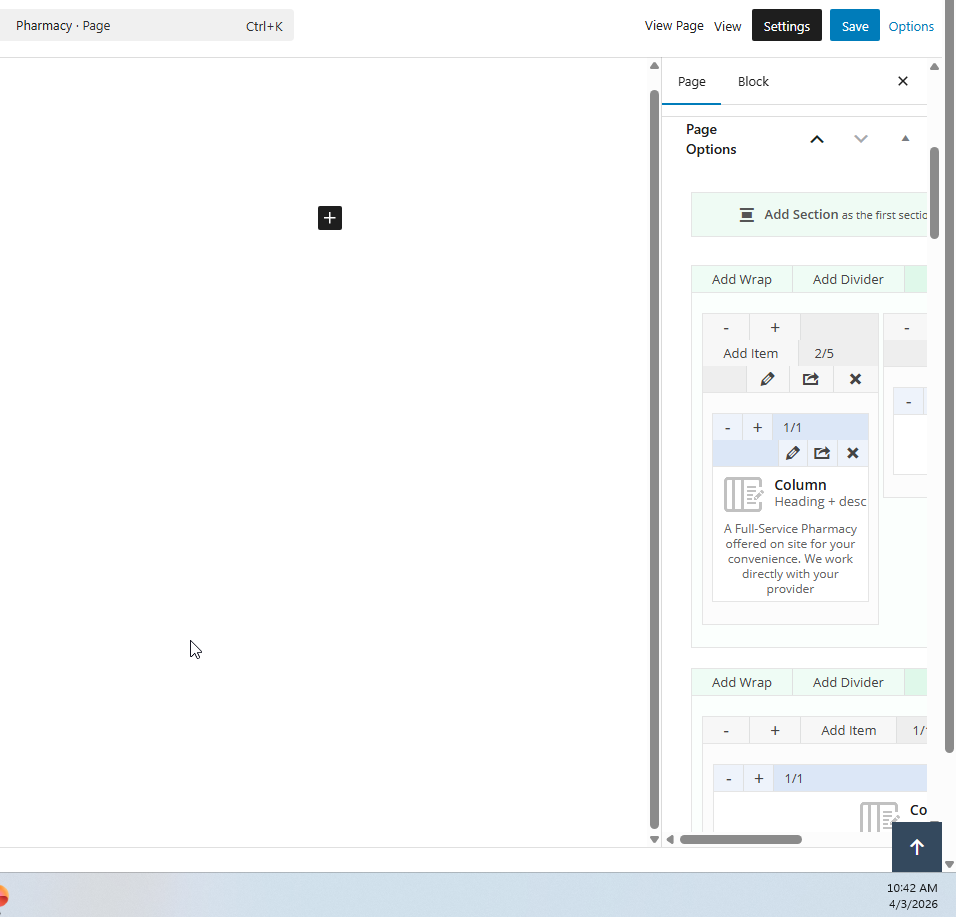Viewport: 956px width, 917px height.
Task: Open the View Page link
Action: pyautogui.click(x=674, y=26)
